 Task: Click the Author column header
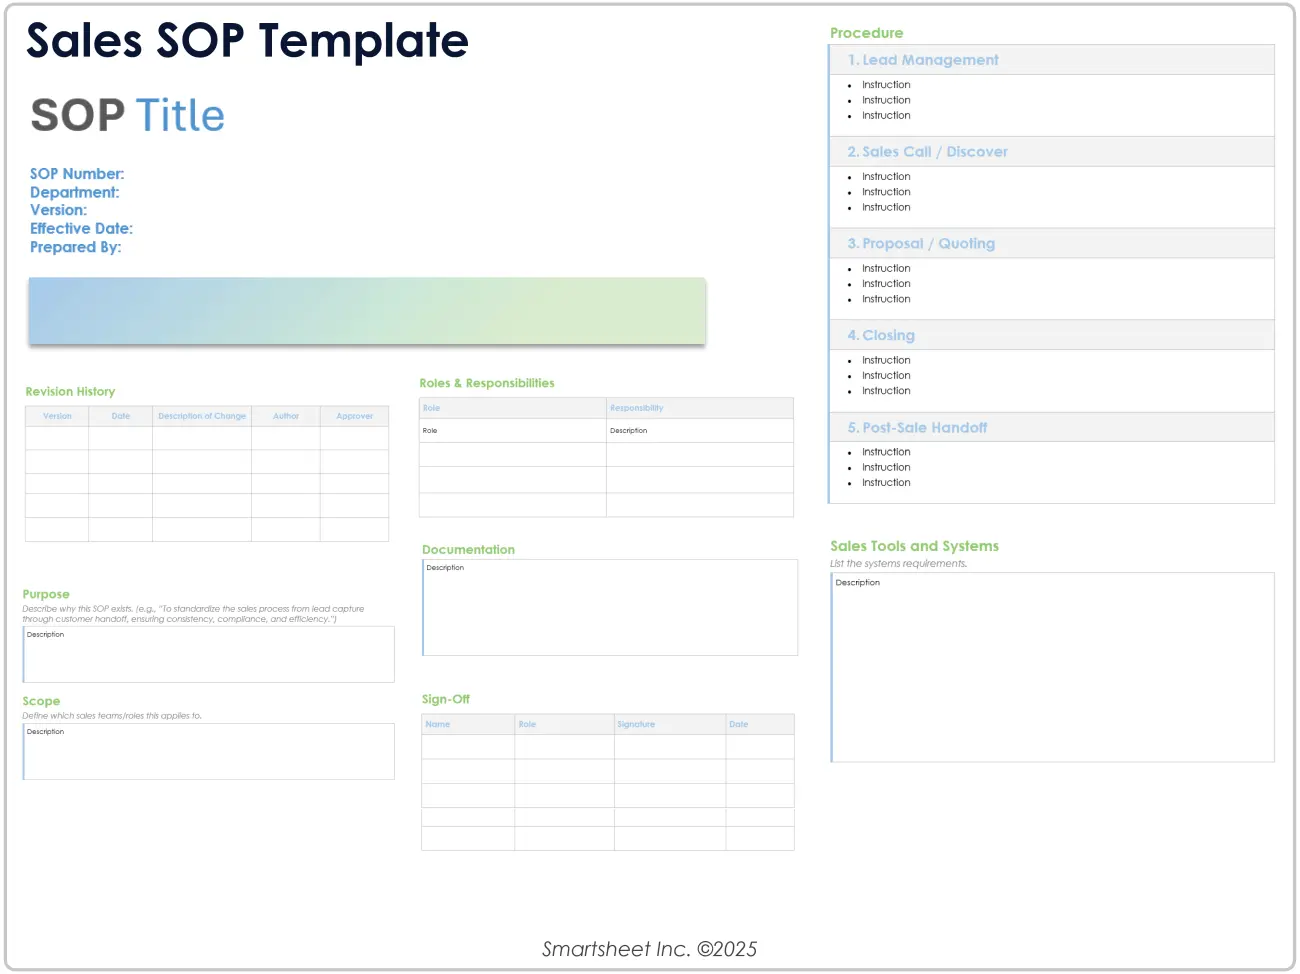pyautogui.click(x=286, y=416)
